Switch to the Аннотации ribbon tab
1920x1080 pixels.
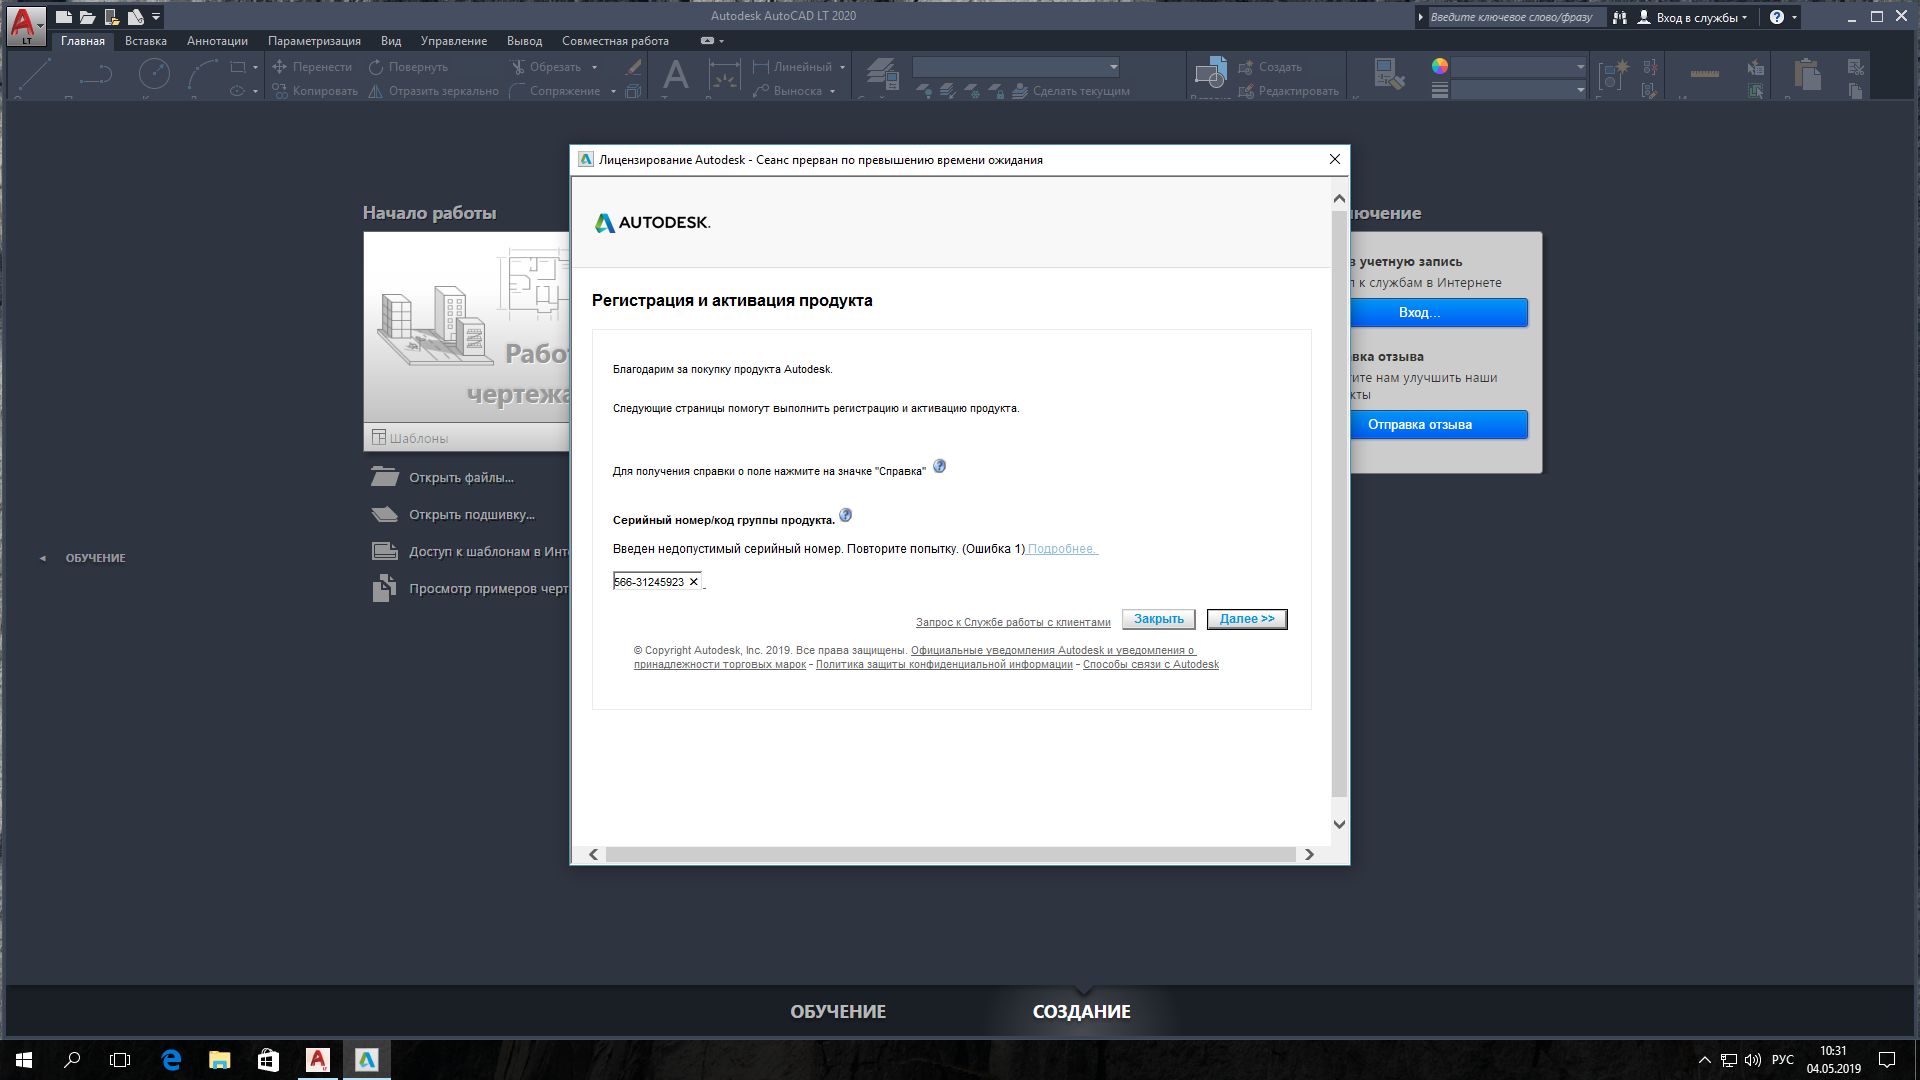pos(217,41)
